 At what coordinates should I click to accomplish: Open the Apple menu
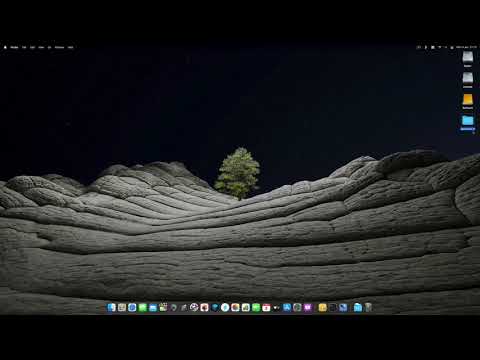pyautogui.click(x=5, y=47)
